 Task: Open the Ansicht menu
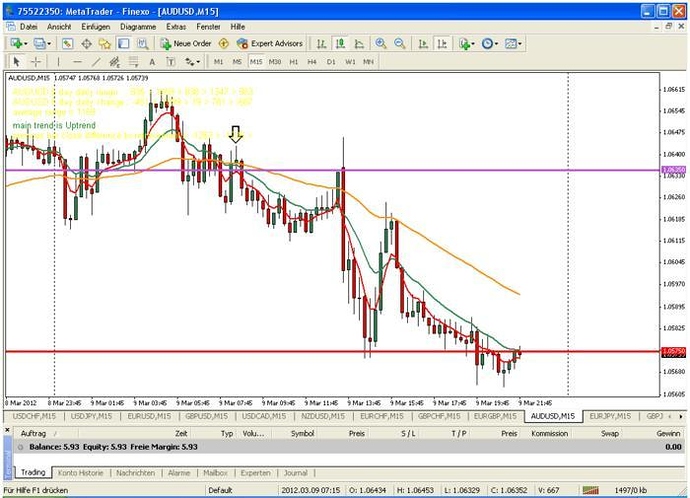point(59,27)
